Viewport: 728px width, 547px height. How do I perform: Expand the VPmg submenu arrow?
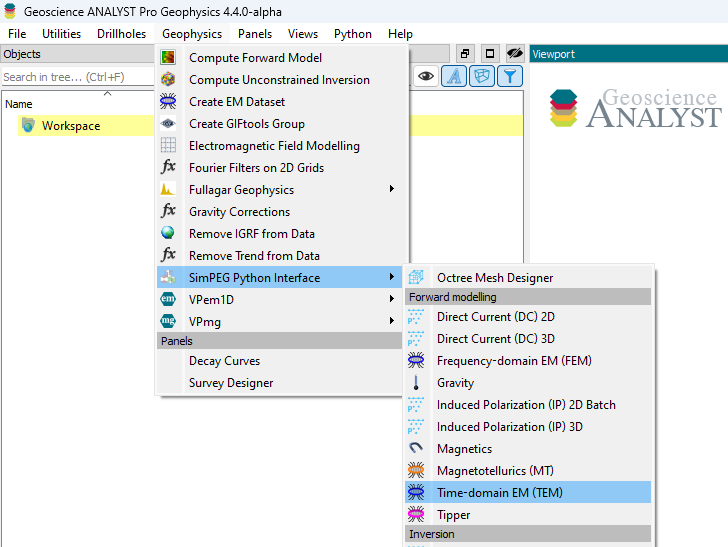(x=391, y=321)
